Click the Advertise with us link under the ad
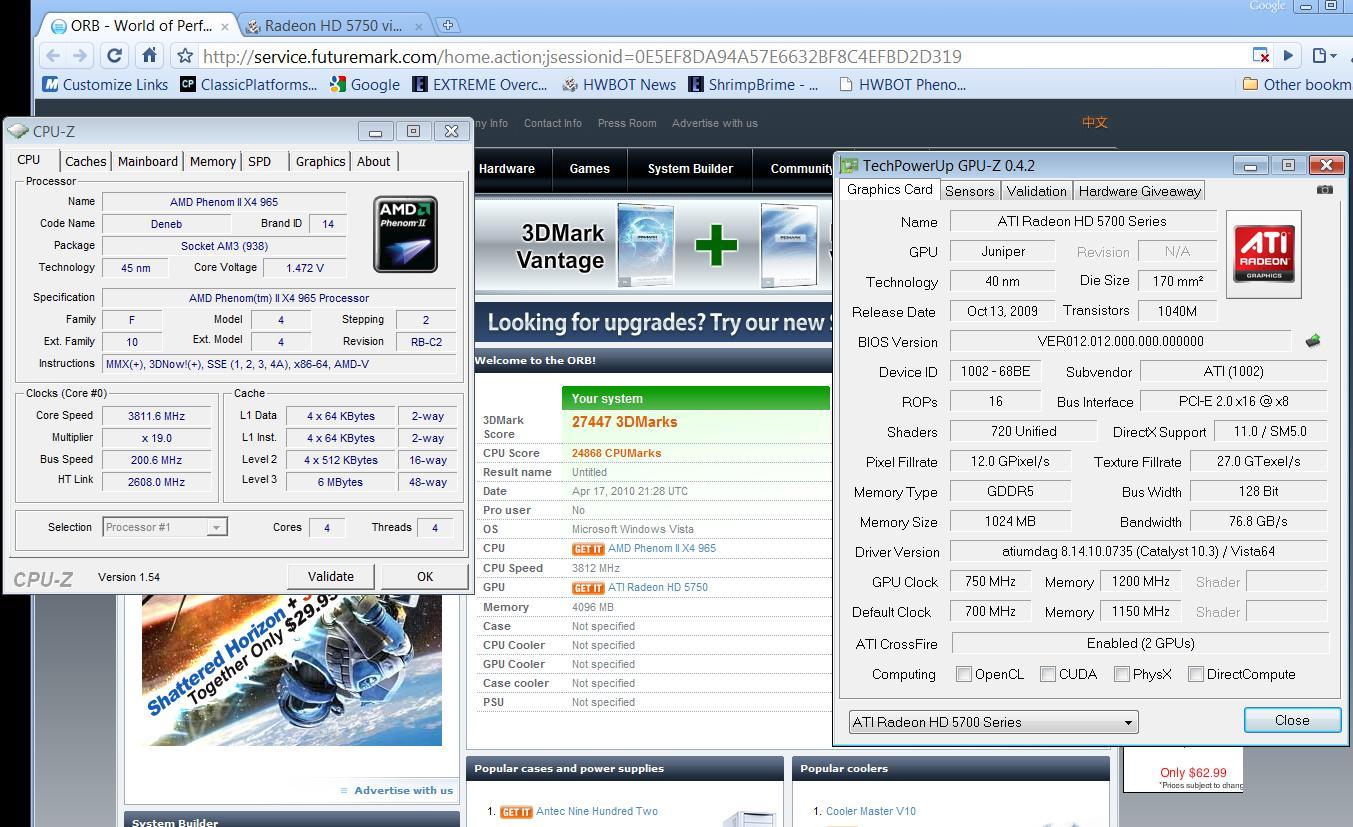 [403, 790]
